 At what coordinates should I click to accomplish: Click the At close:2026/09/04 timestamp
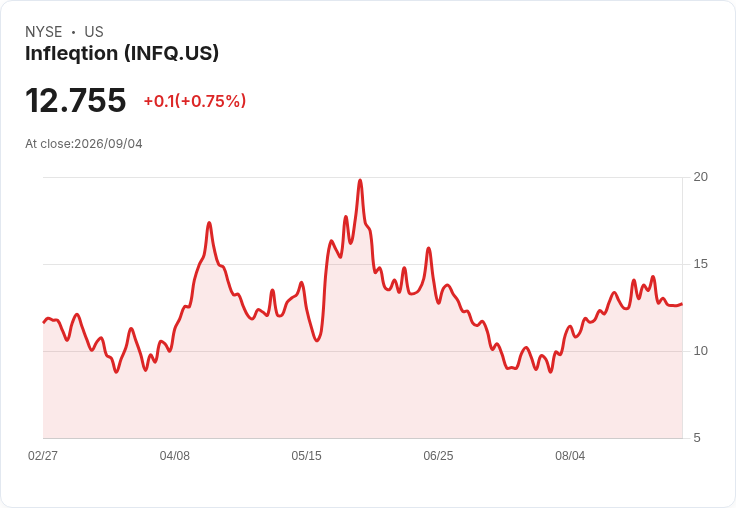tap(84, 144)
